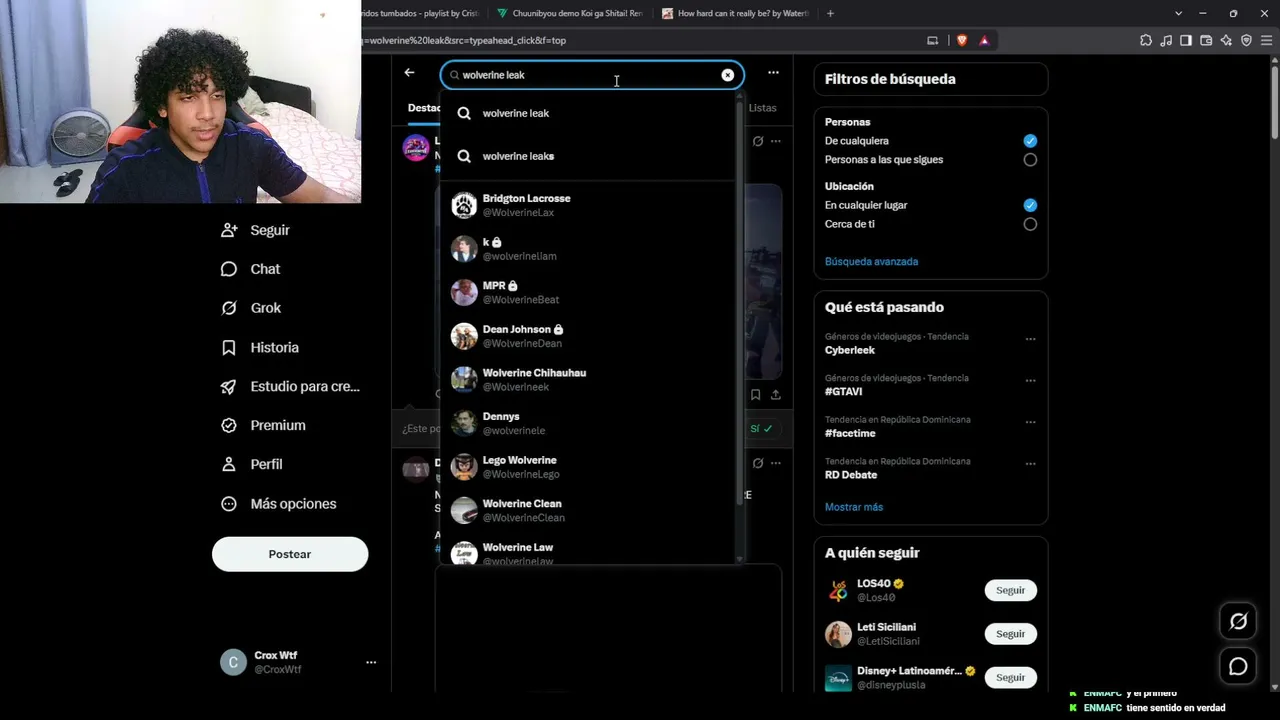Expand the browser tab search chevron

pyautogui.click(x=1179, y=14)
